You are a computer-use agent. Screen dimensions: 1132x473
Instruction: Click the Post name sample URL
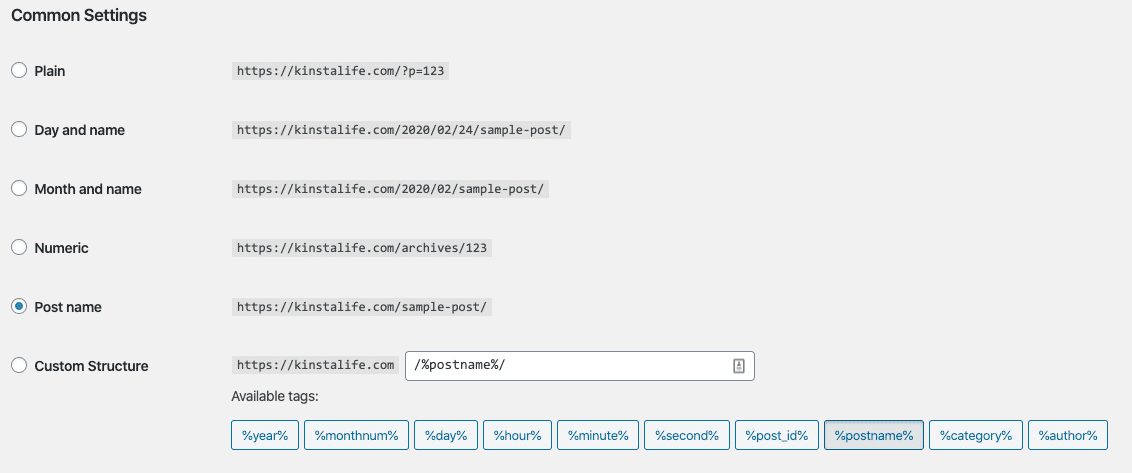tap(362, 307)
